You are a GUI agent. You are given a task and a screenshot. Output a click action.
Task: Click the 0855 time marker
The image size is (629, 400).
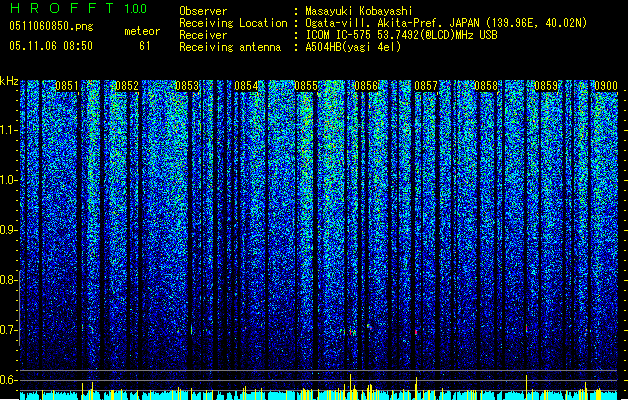point(306,86)
